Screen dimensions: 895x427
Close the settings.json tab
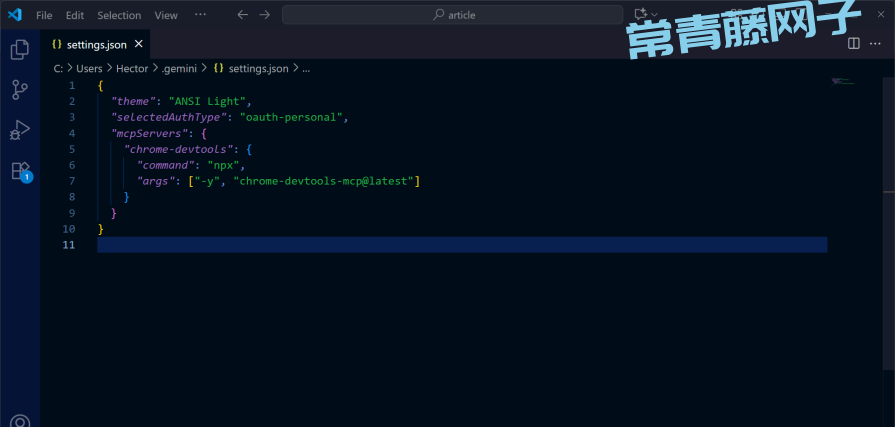139,44
